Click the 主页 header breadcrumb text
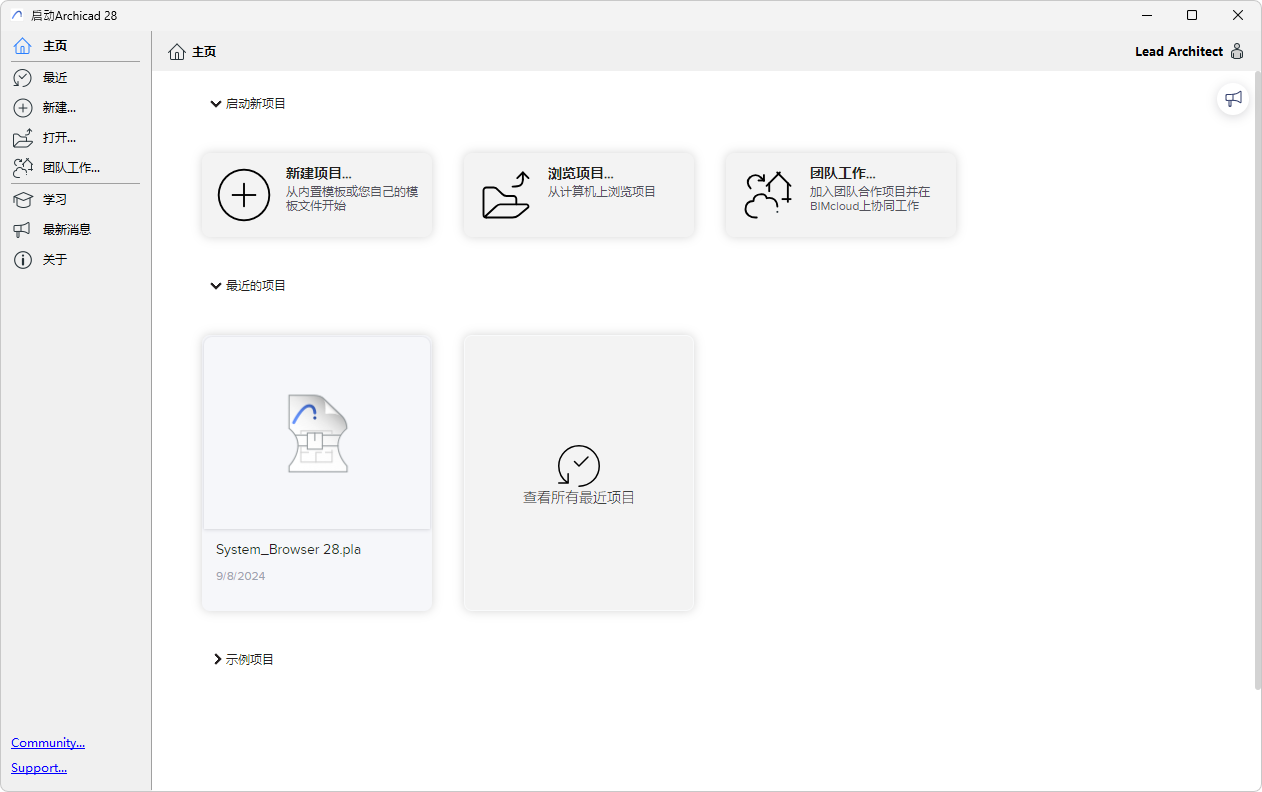The width and height of the screenshot is (1262, 792). click(x=204, y=52)
